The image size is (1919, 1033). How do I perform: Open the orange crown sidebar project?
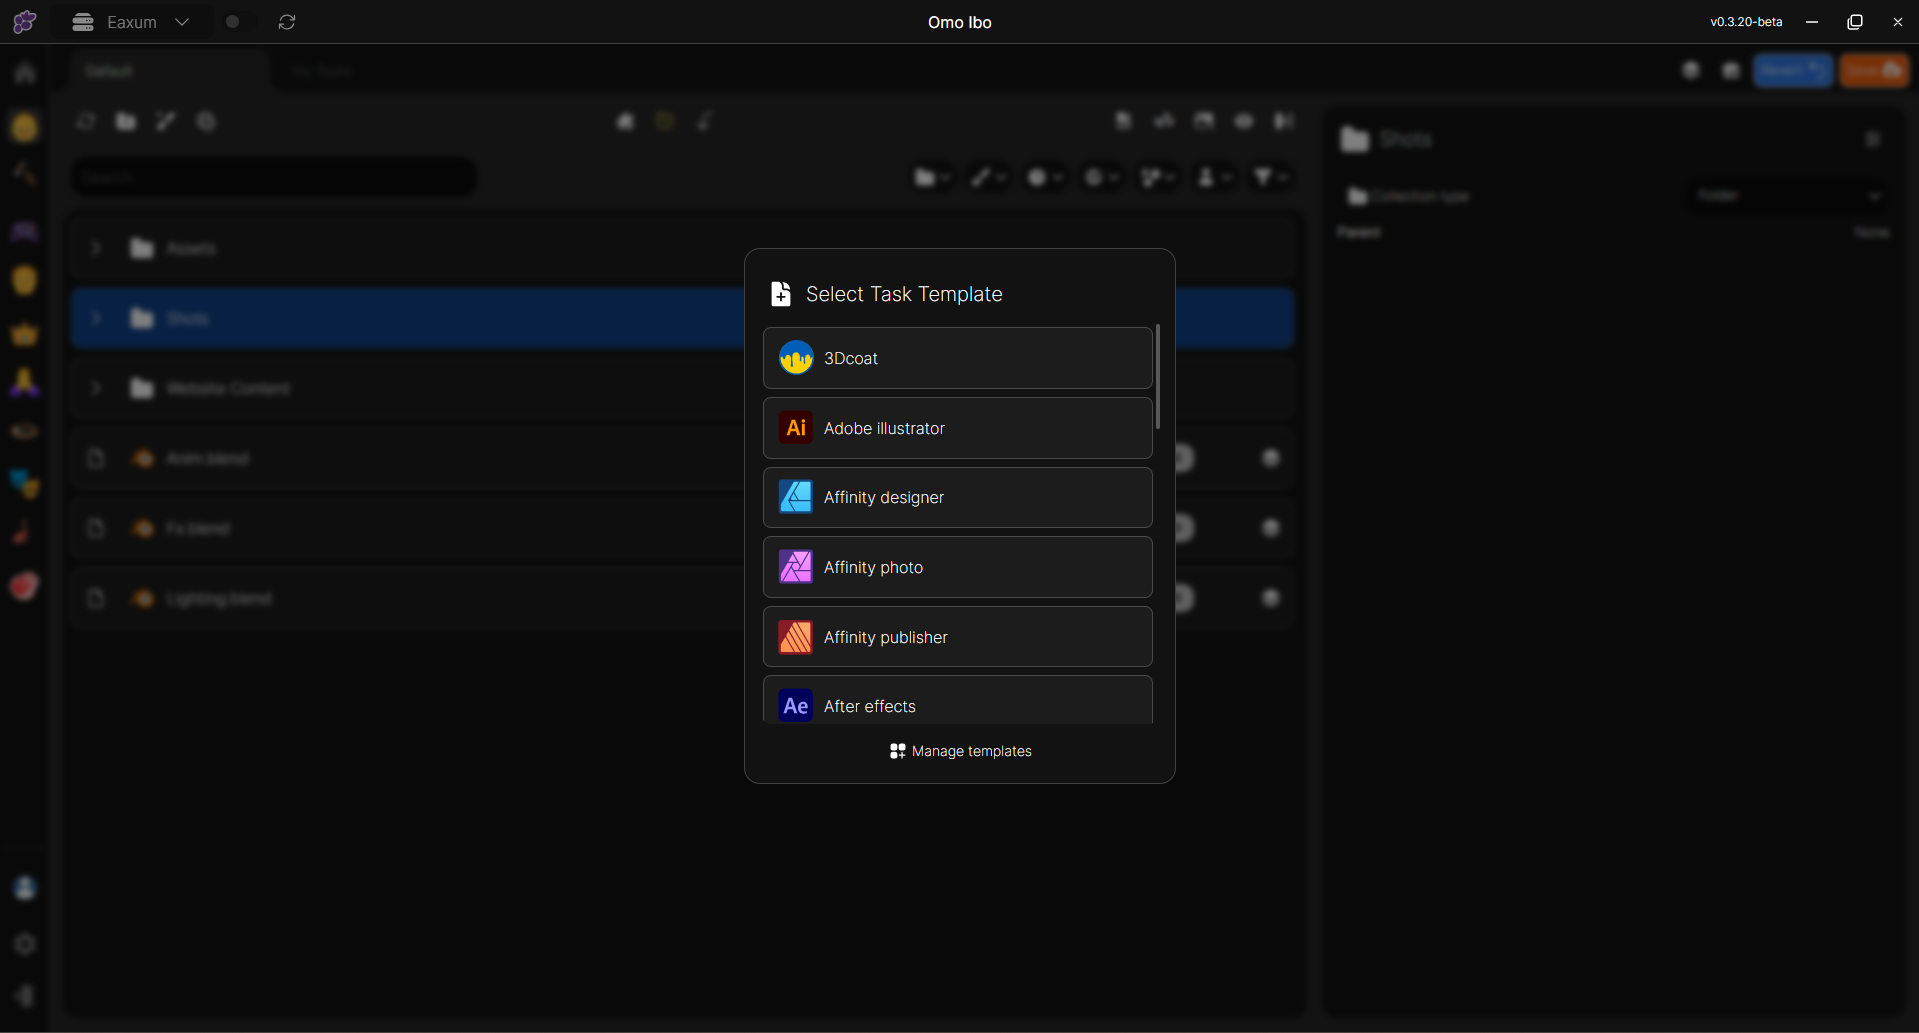click(x=25, y=334)
